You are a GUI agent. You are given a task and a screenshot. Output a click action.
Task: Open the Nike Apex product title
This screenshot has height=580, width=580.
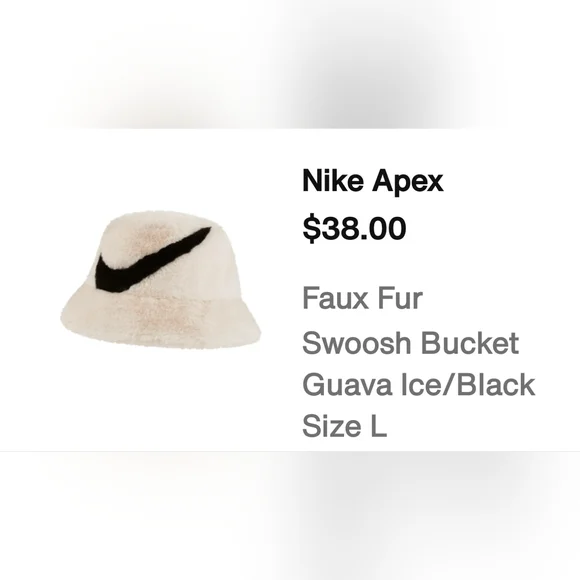tap(372, 181)
